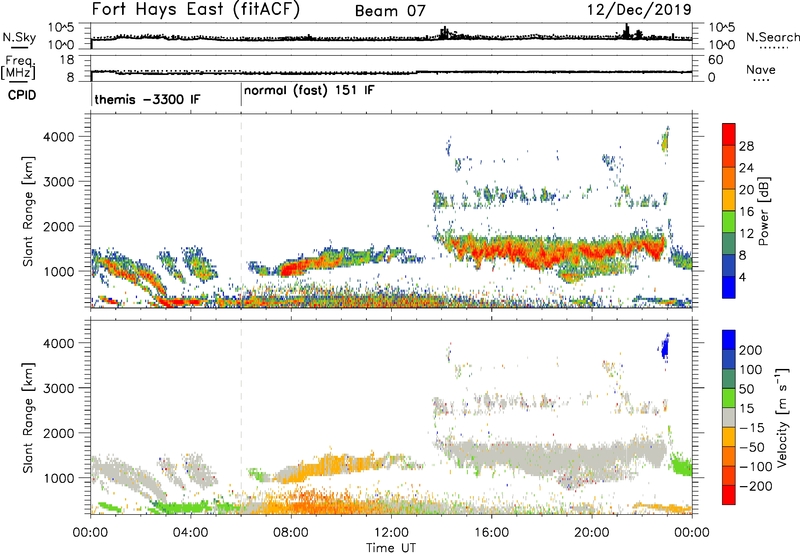The image size is (800, 554).
Task: Pick the light green 12–16 dB power segment
Action: [x=729, y=222]
